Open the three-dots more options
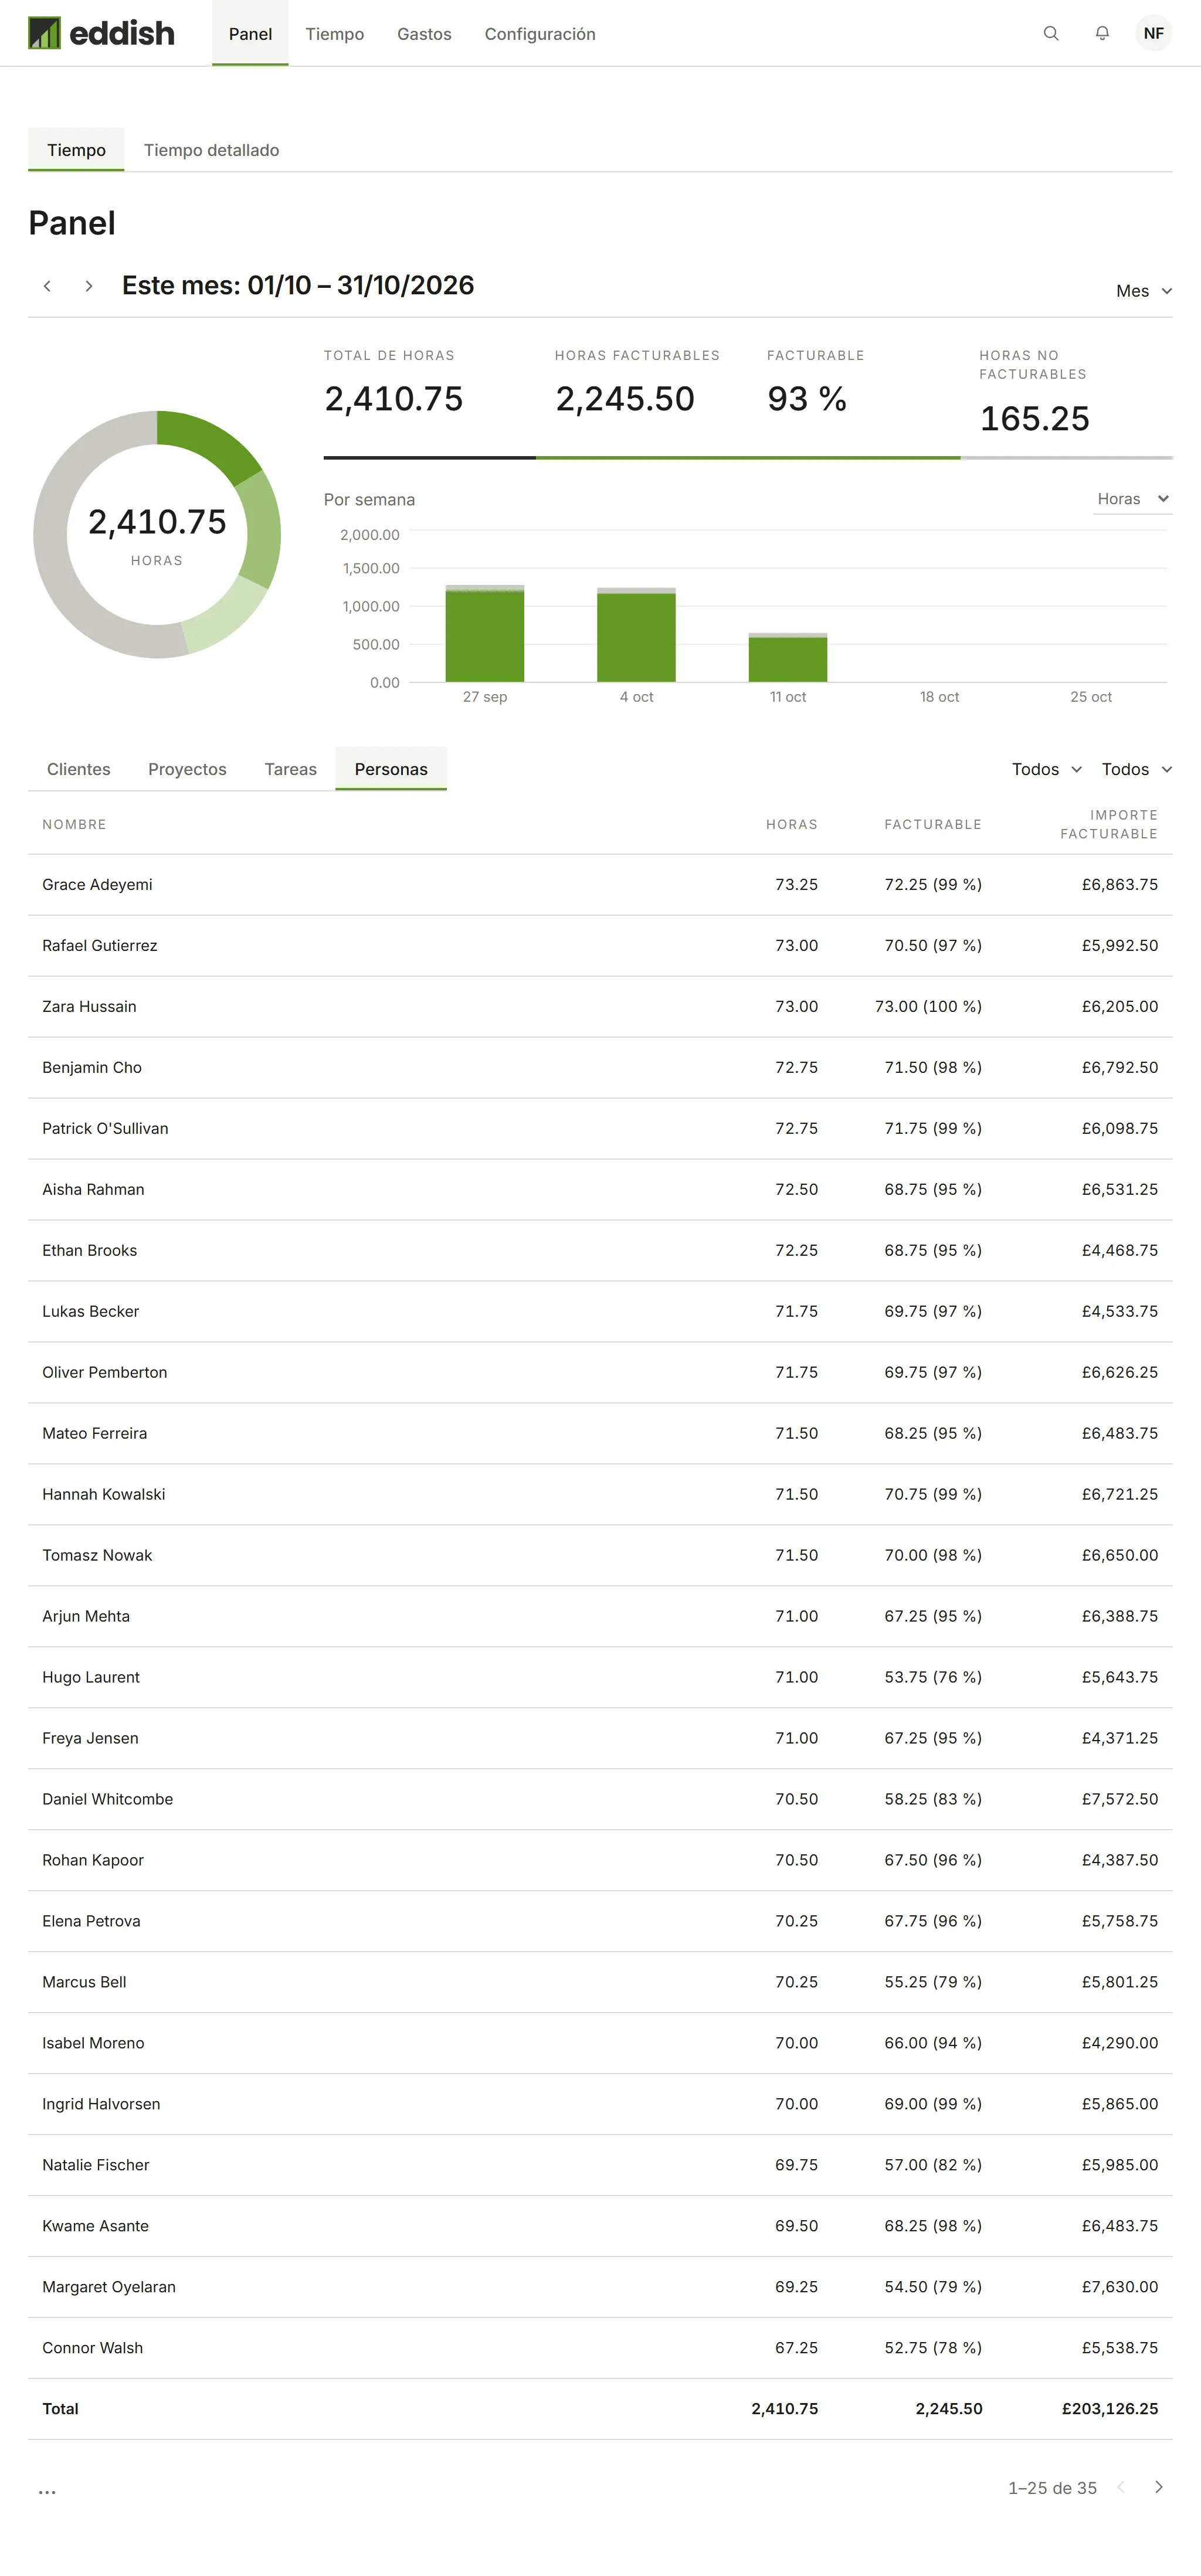This screenshot has width=1201, height=2576. click(47, 2491)
